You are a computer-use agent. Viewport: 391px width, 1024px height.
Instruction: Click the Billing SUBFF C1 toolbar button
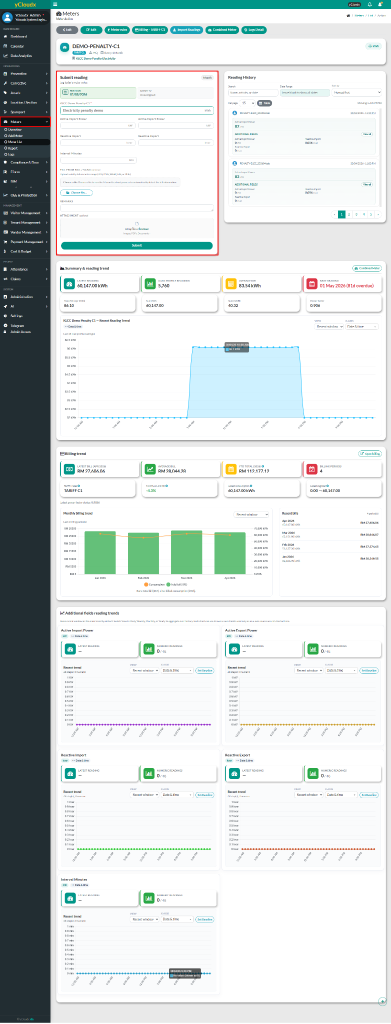click(149, 30)
